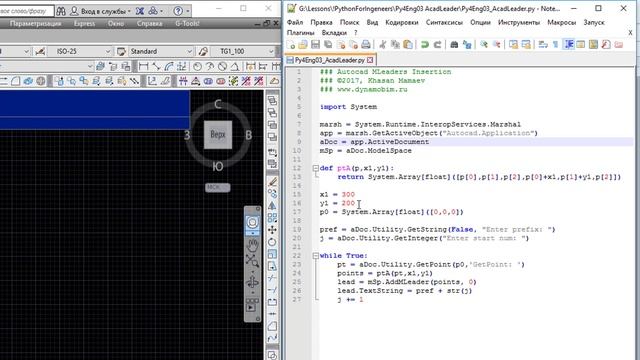Click linear dimension icon in AutoCAD toolbar
The image size is (640, 360).
[x=143, y=66]
